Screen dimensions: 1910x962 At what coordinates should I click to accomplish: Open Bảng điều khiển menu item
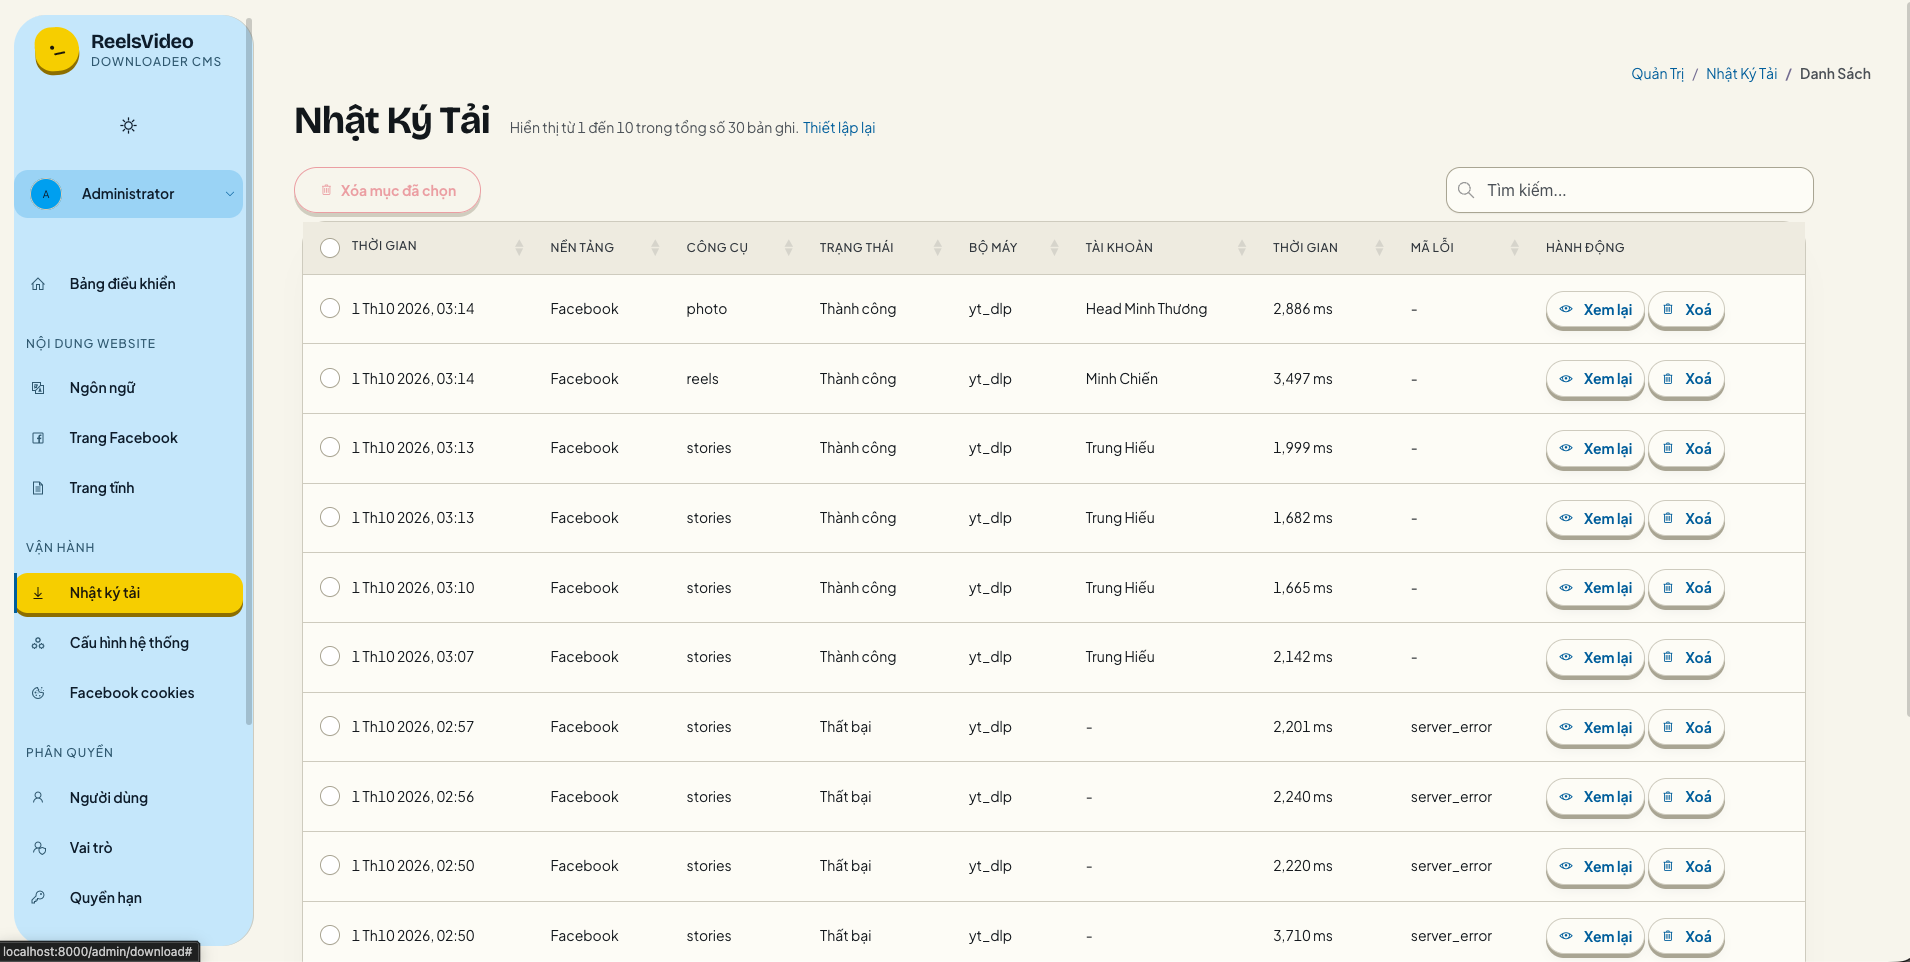pyautogui.click(x=129, y=284)
